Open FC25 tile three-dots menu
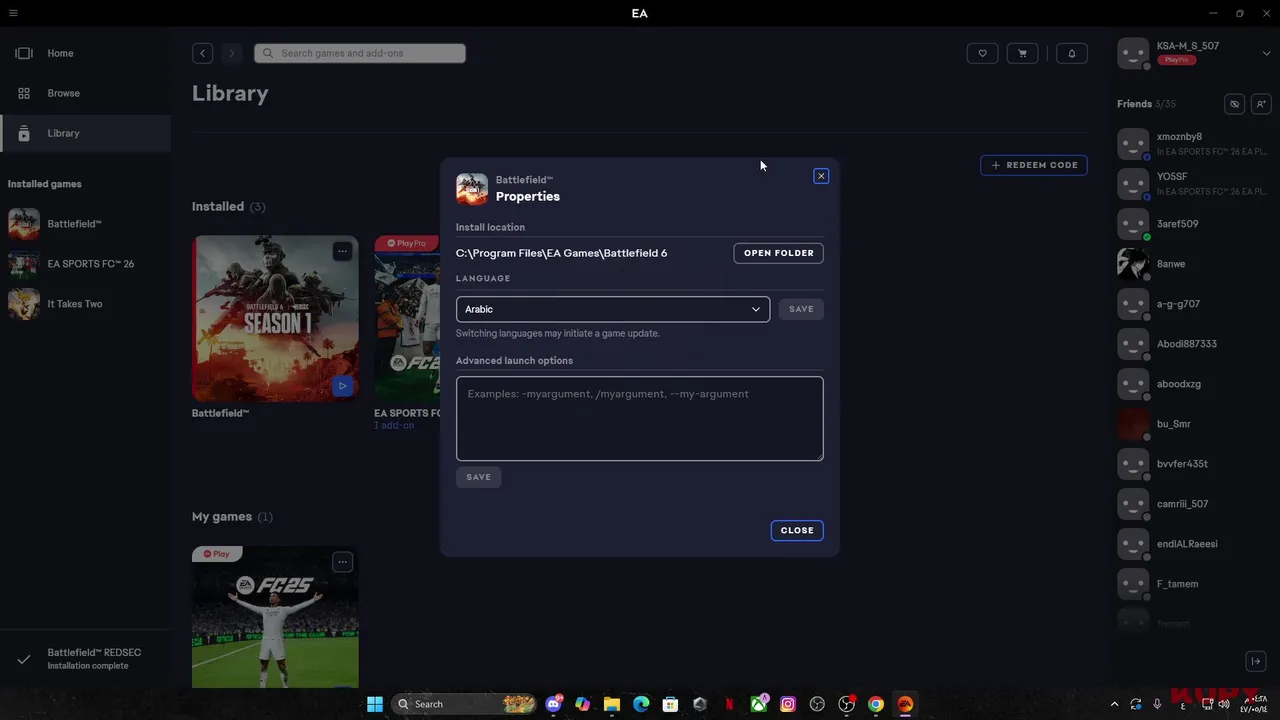The image size is (1280, 720). click(x=342, y=562)
